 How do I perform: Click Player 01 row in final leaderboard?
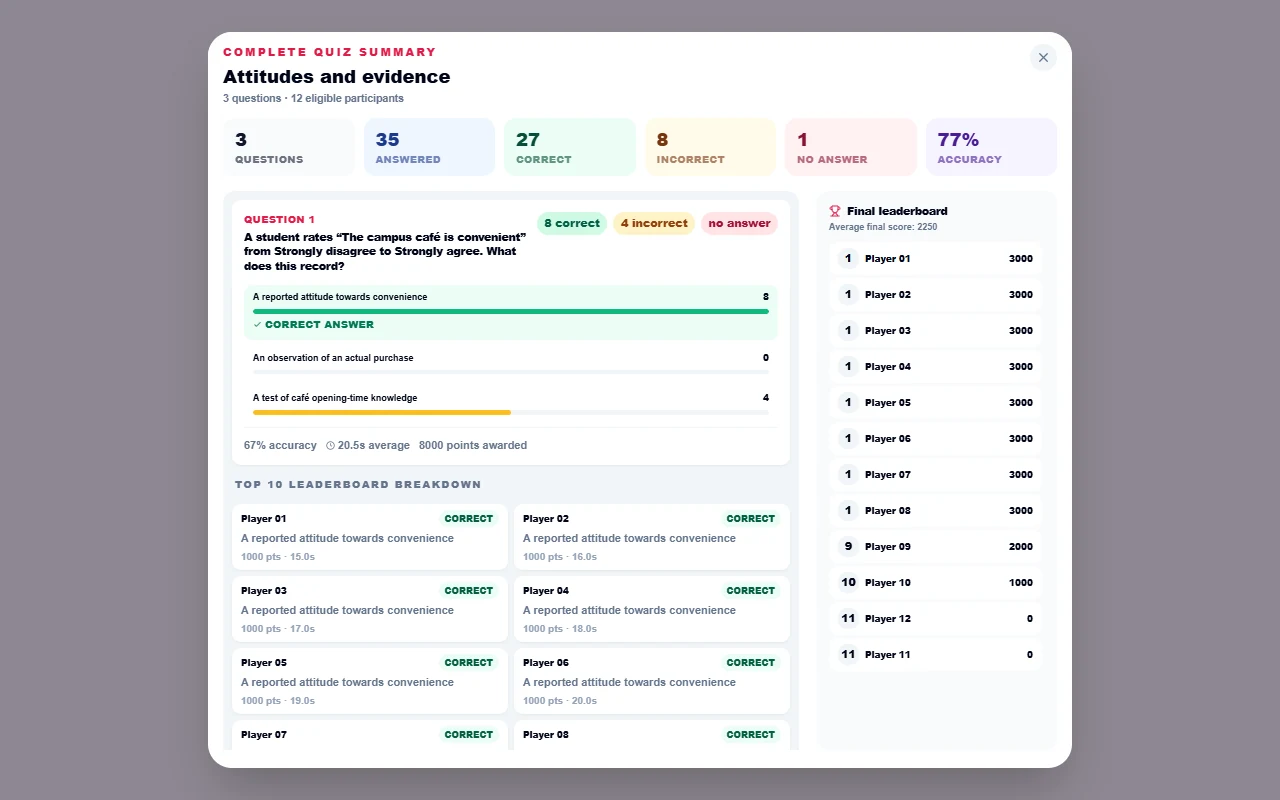[x=935, y=259]
